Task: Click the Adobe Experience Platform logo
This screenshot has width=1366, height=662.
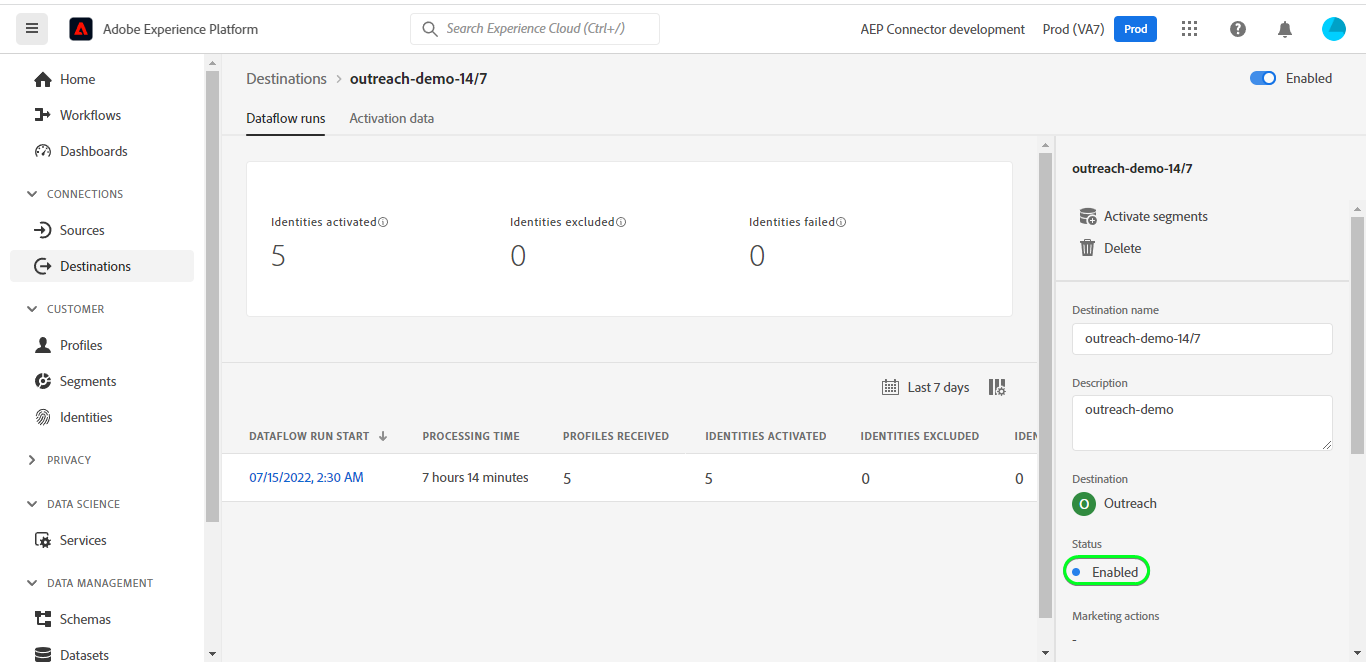Action: [81, 29]
